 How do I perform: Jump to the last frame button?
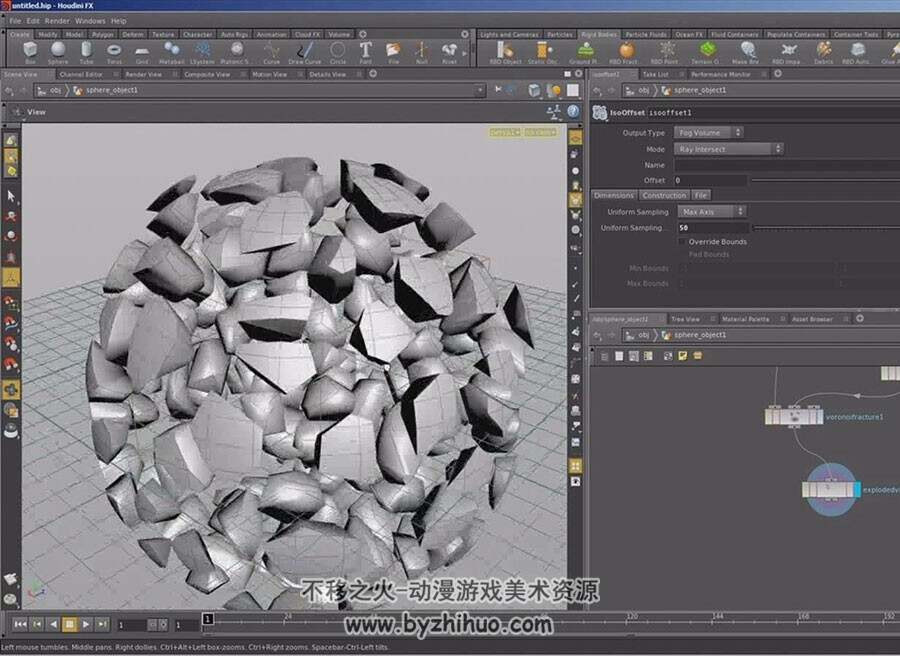(102, 624)
